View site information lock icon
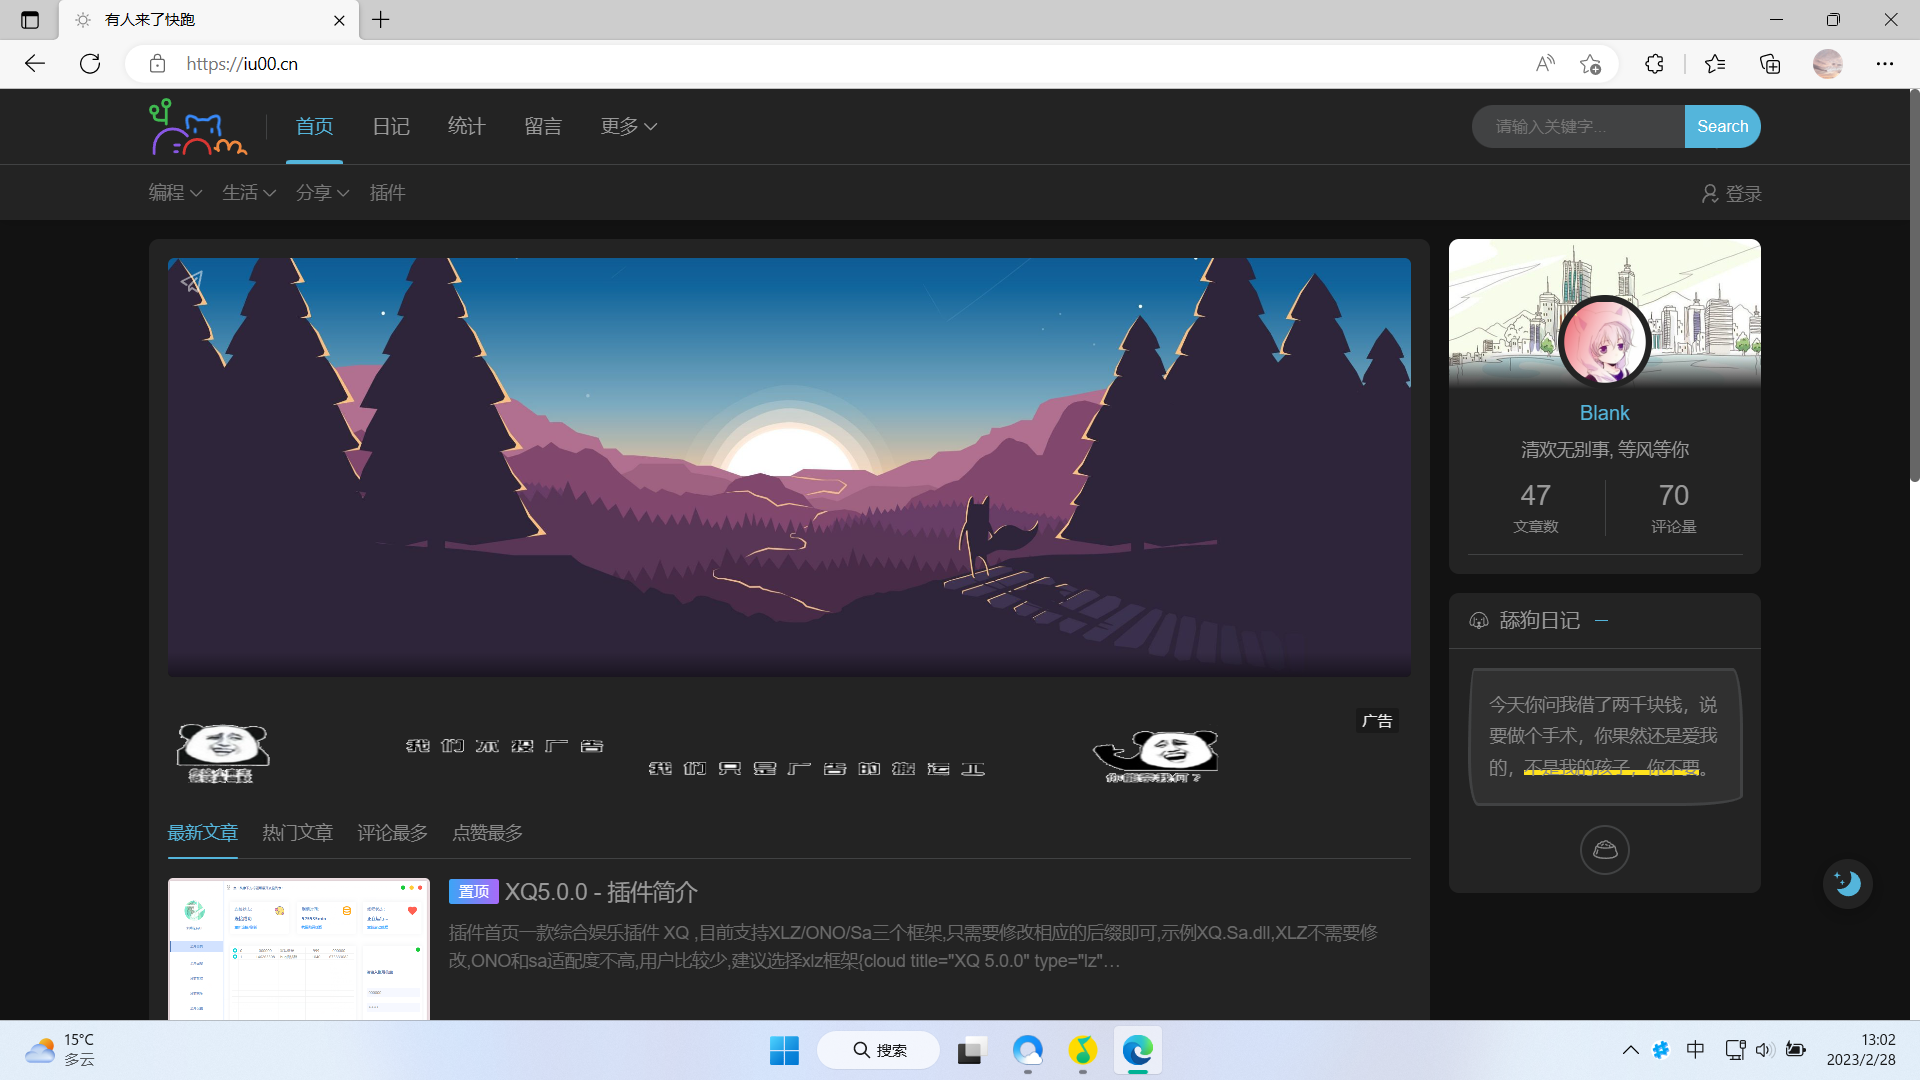This screenshot has height=1080, width=1920. tap(157, 64)
